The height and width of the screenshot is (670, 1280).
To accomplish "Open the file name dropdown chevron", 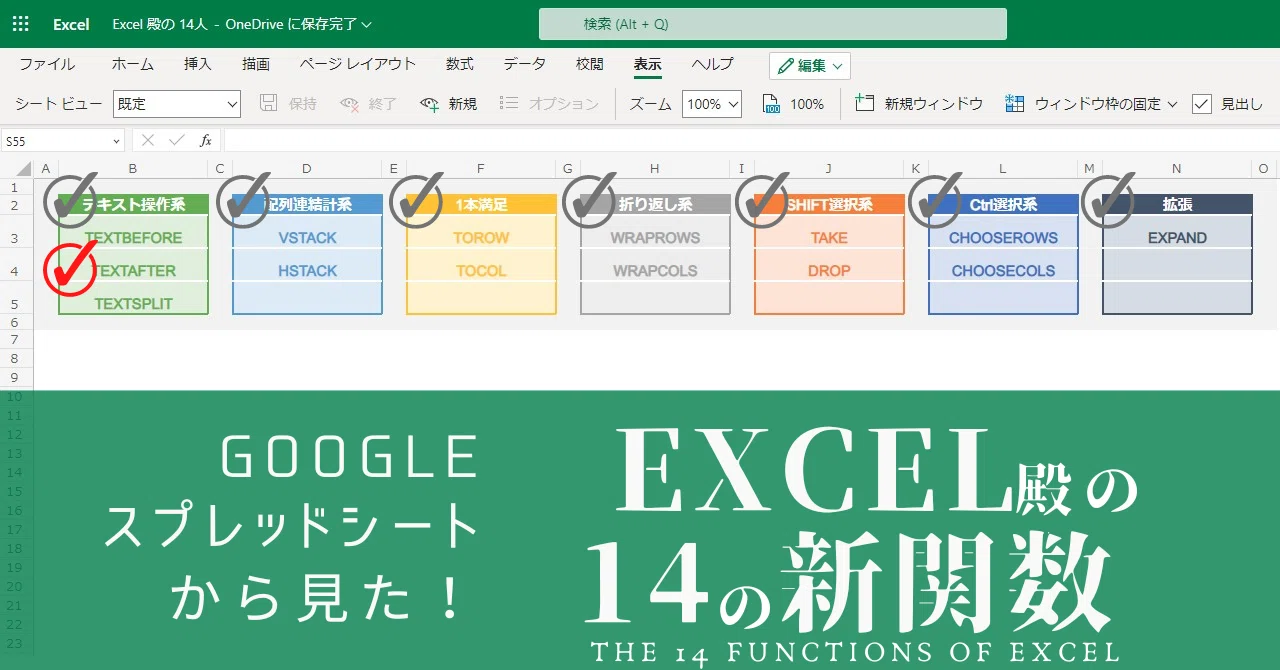I will 366,24.
